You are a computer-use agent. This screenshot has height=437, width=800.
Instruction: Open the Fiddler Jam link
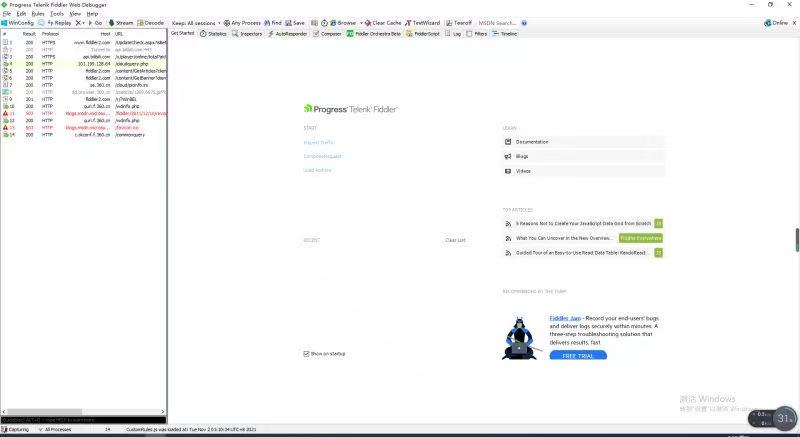[x=565, y=318]
